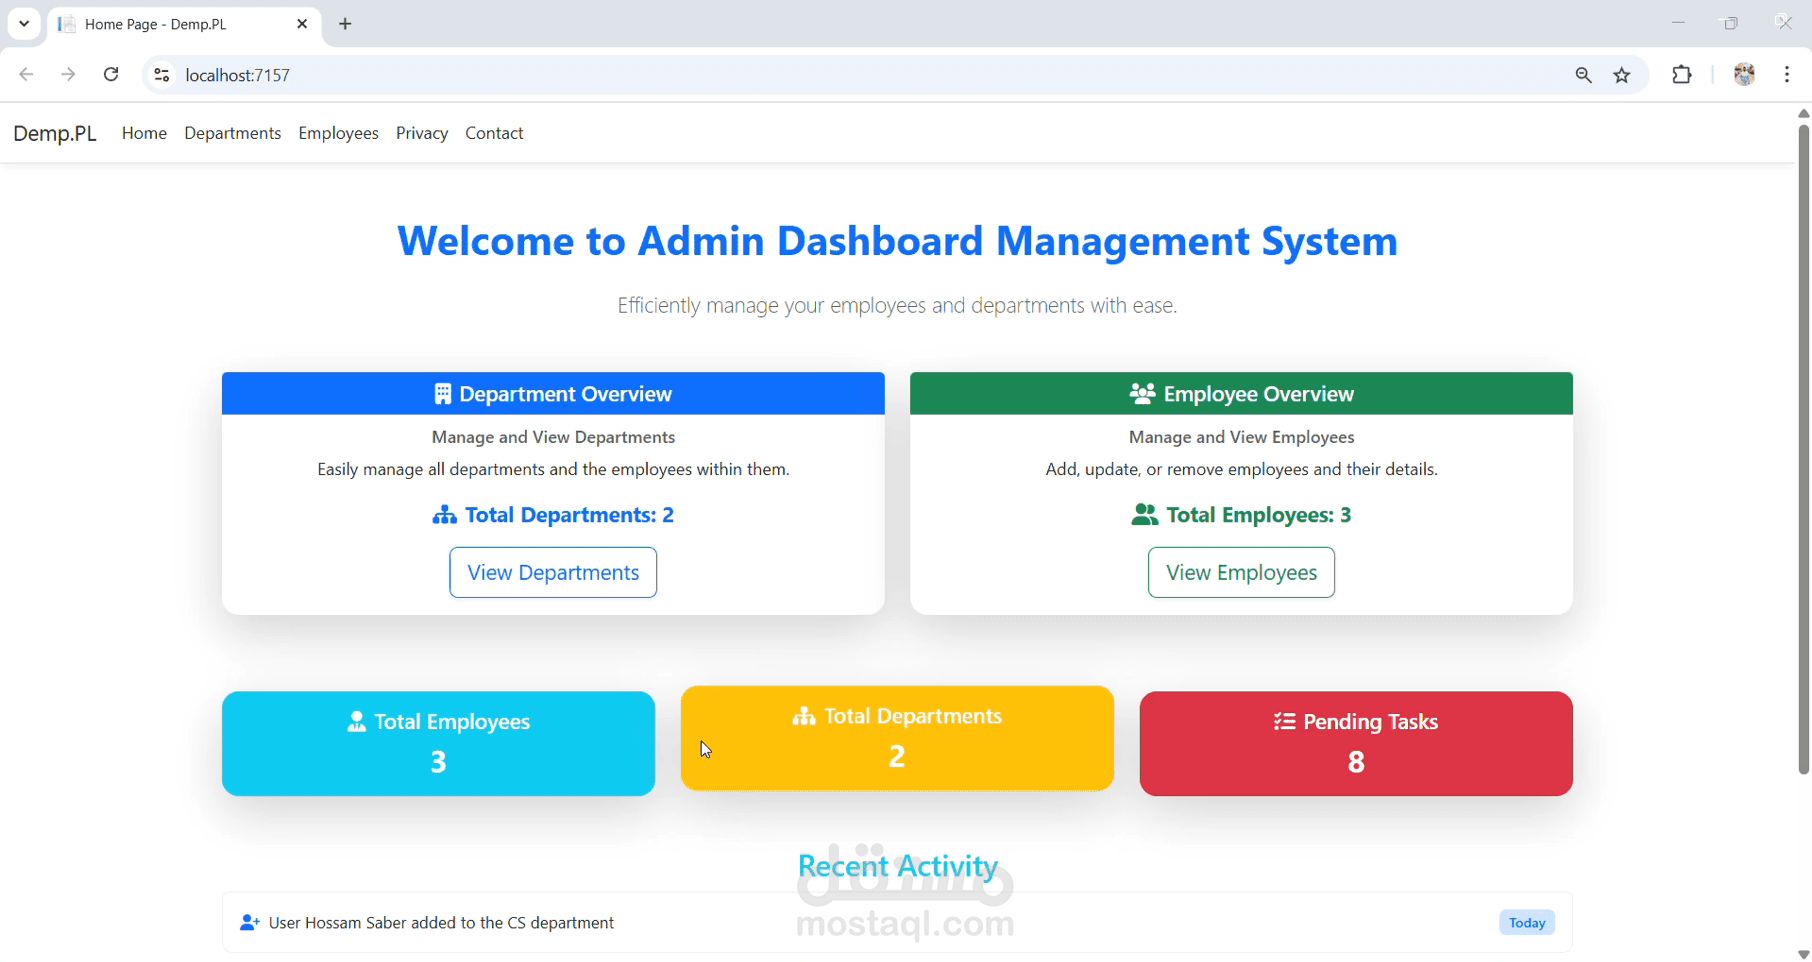This screenshot has height=962, width=1812.
Task: Open the Contact nav link
Action: tap(494, 133)
